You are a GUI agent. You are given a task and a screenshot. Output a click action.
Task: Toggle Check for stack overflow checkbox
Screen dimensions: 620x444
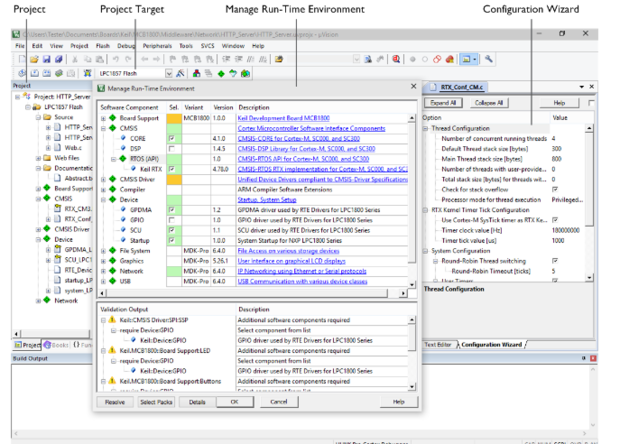pyautogui.click(x=555, y=189)
